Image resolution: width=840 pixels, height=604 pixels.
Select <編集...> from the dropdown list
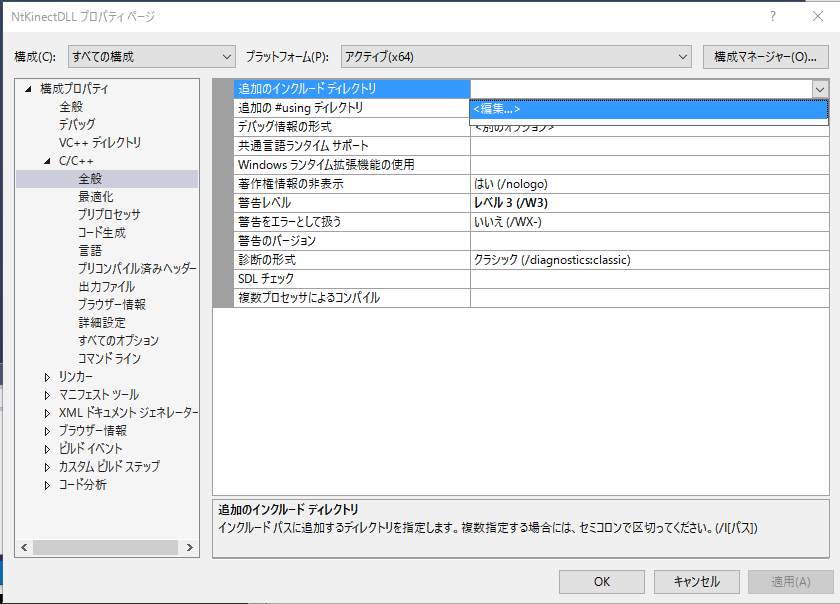(x=648, y=109)
